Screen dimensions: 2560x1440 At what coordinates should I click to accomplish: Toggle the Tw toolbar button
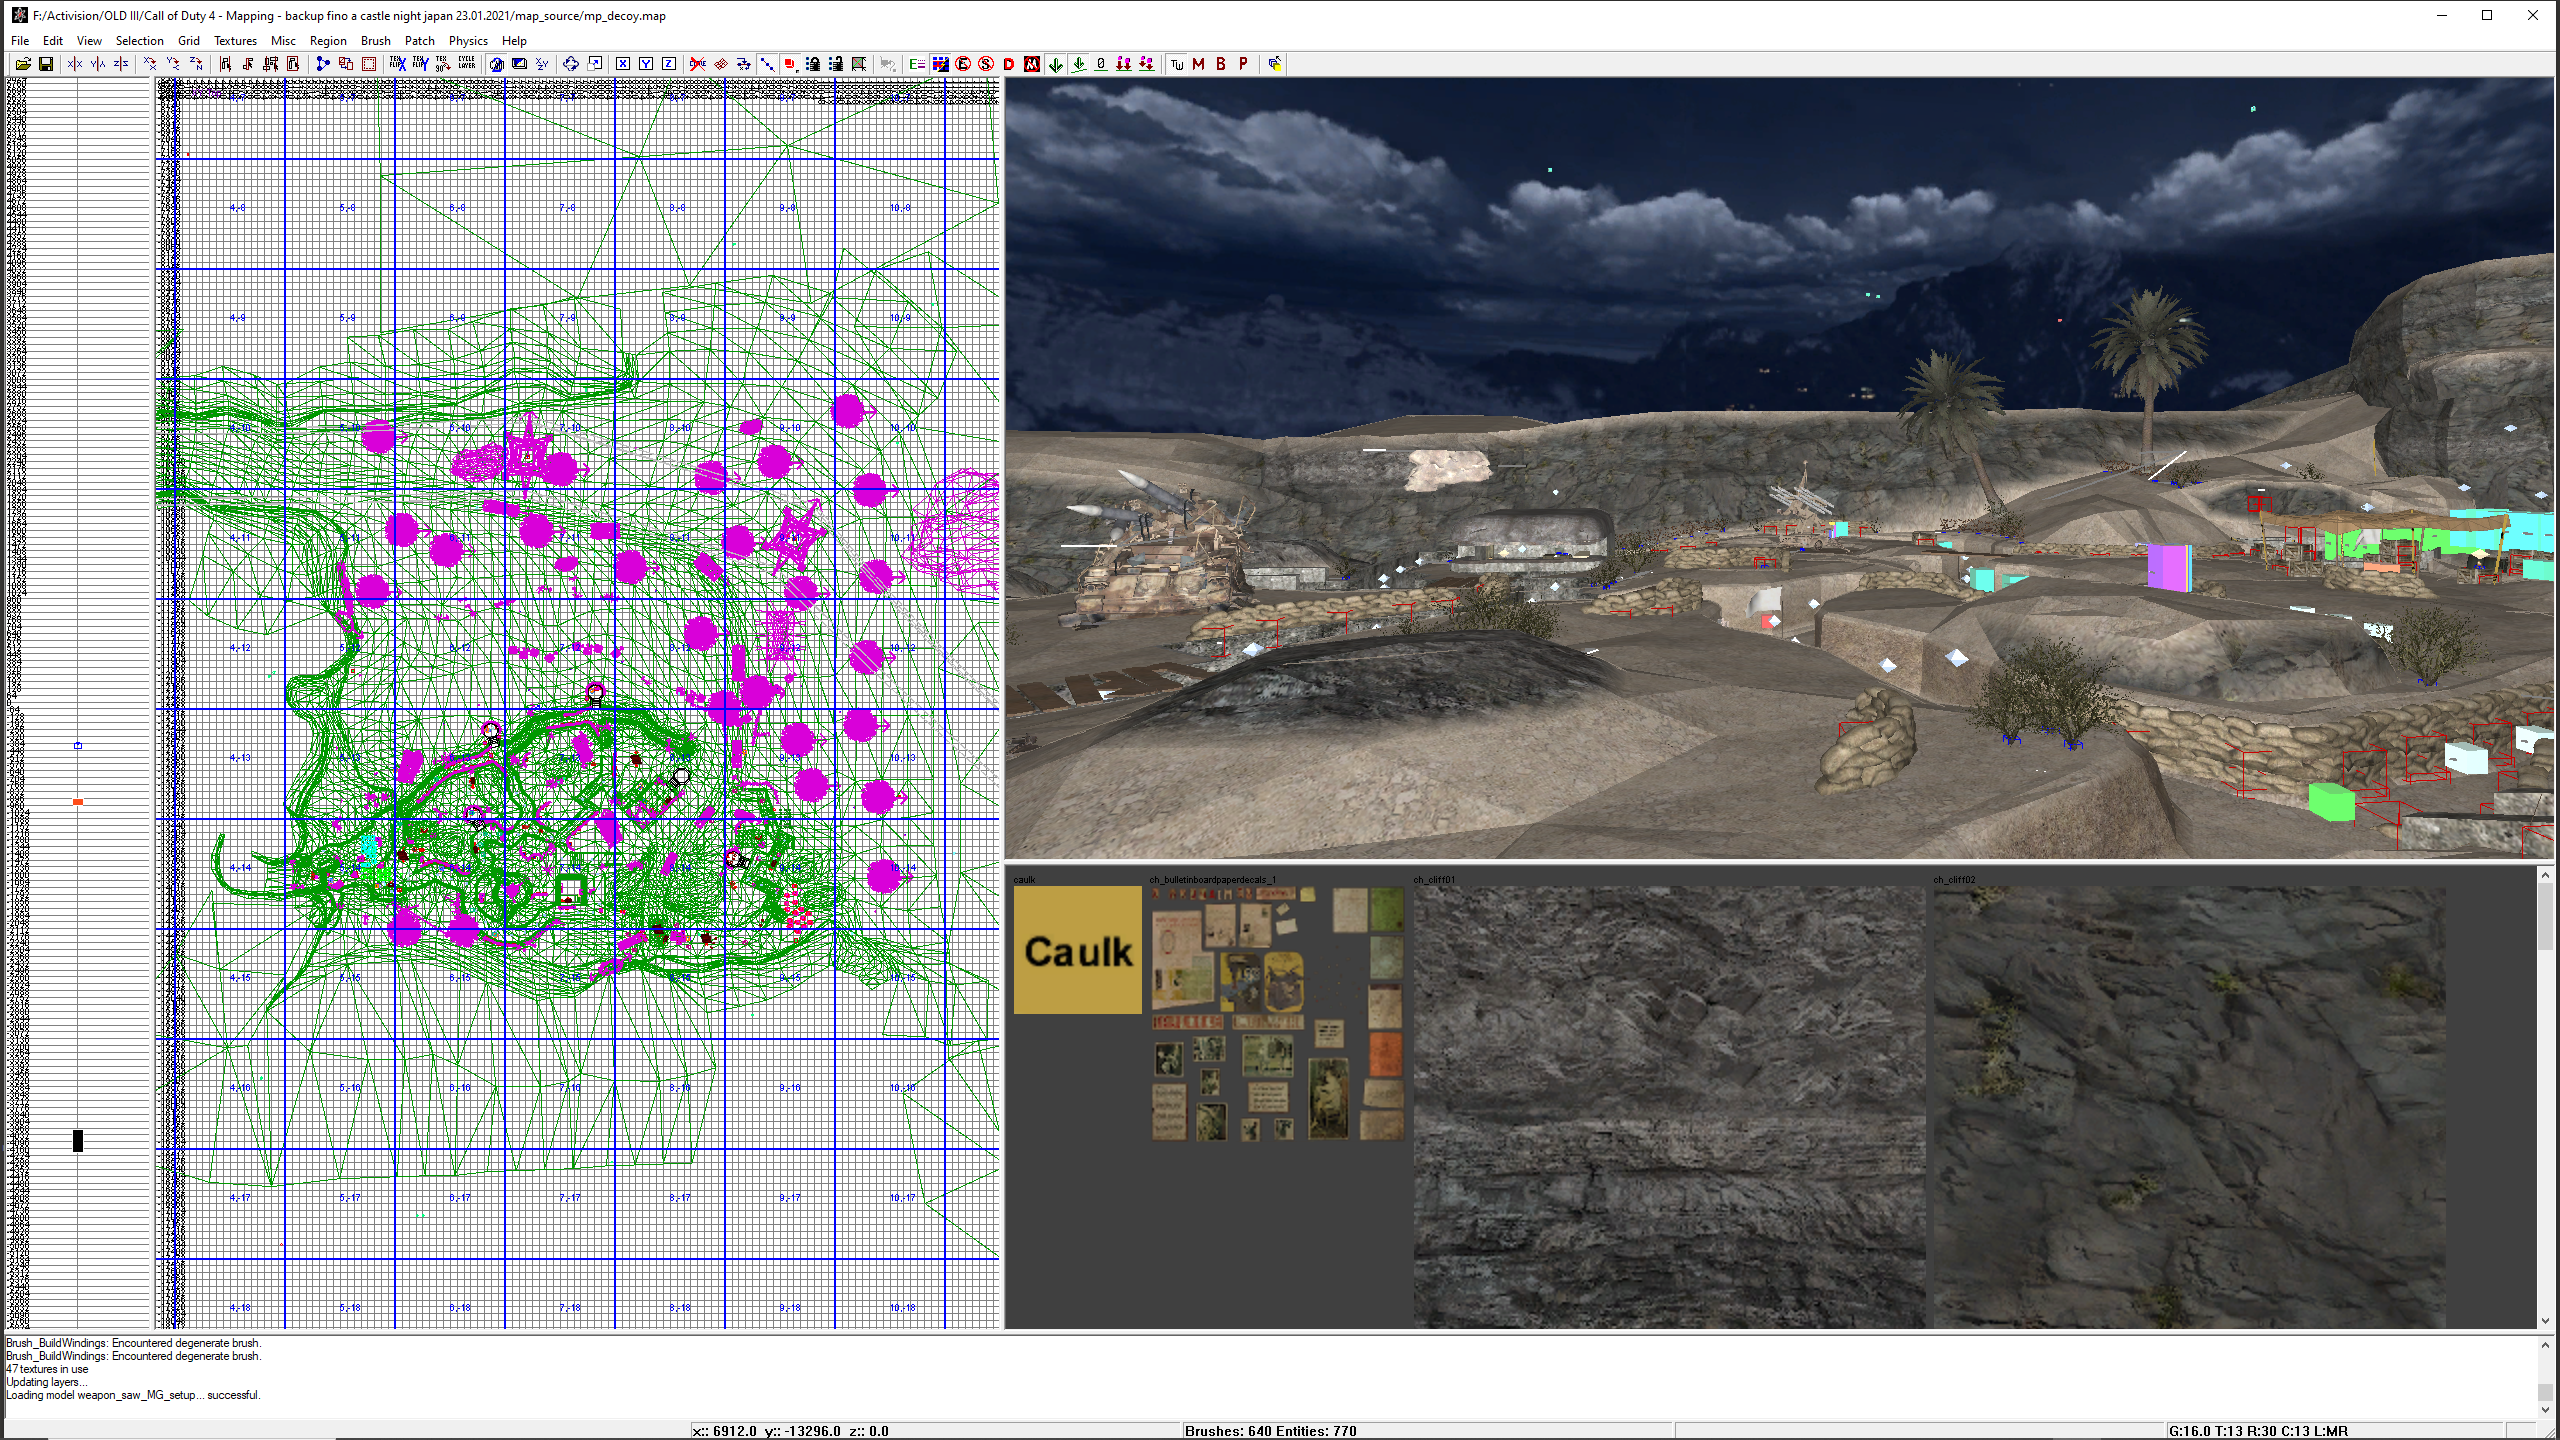pyautogui.click(x=1176, y=64)
